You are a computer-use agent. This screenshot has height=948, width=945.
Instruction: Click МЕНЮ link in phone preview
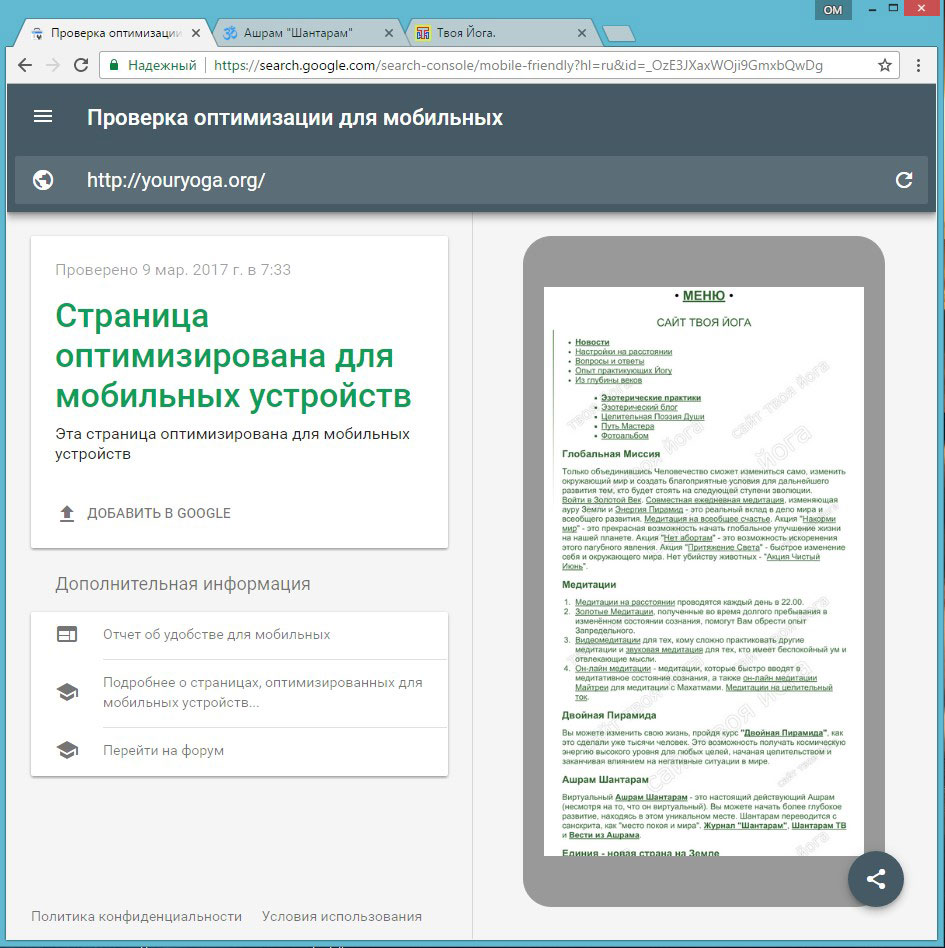coord(703,296)
